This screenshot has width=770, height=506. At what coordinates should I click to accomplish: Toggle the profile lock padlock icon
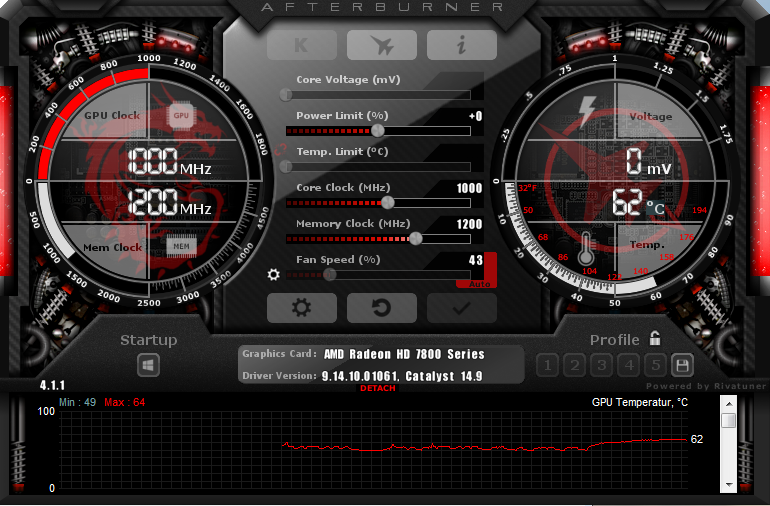(x=655, y=338)
